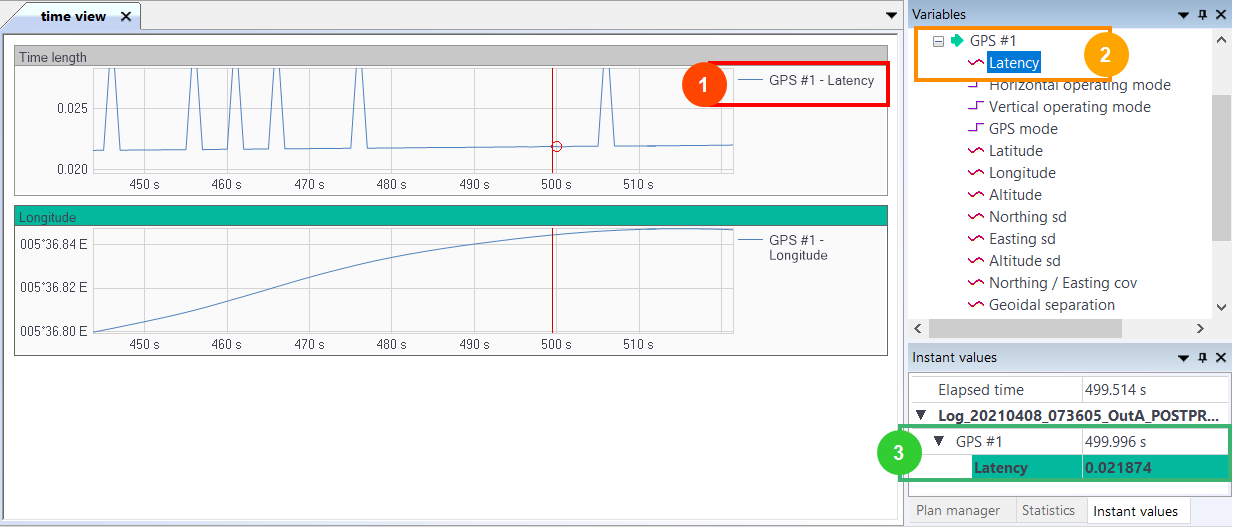Image resolution: width=1233 pixels, height=527 pixels.
Task: Pin the Variables panel
Action: point(1203,15)
